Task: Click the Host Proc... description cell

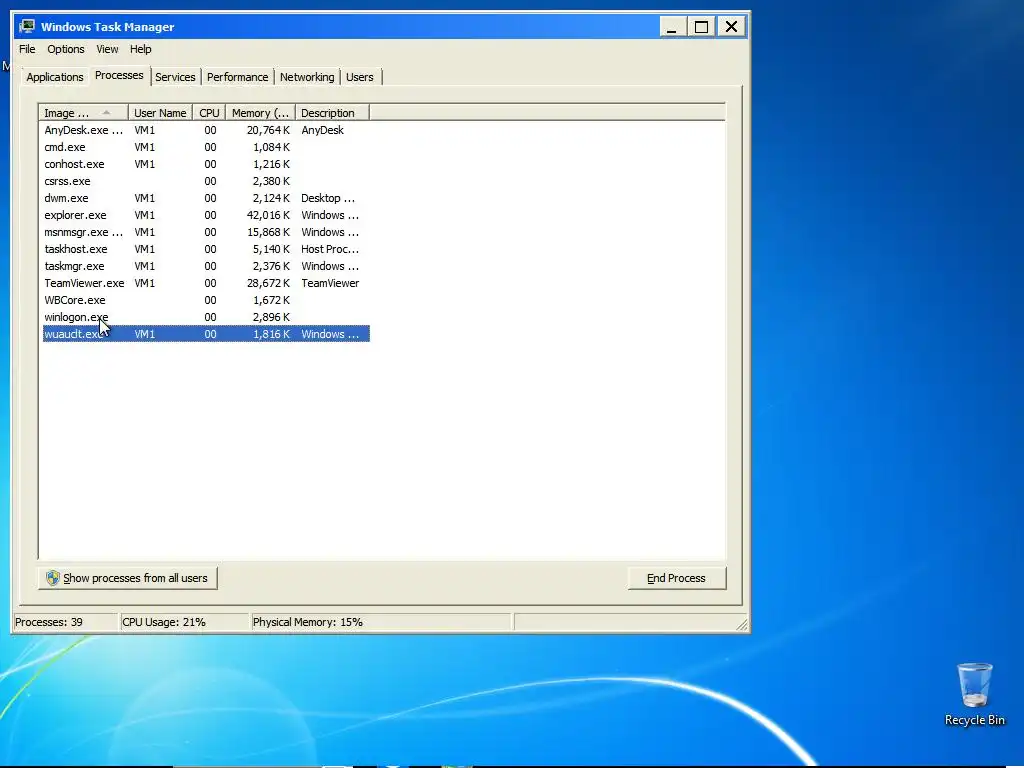Action: tap(330, 249)
